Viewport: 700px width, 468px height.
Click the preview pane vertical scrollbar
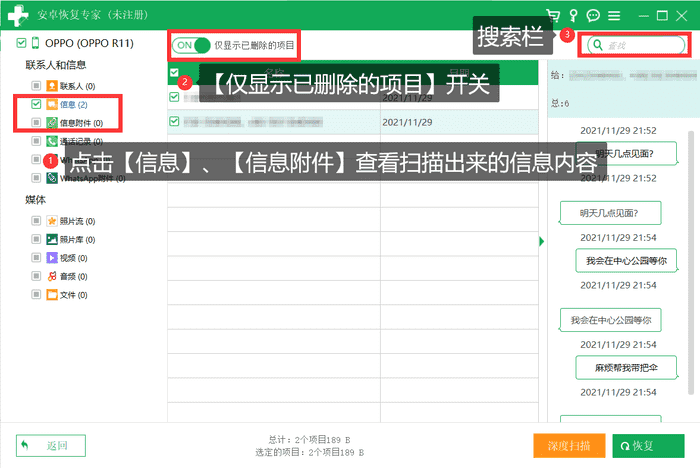(x=691, y=263)
